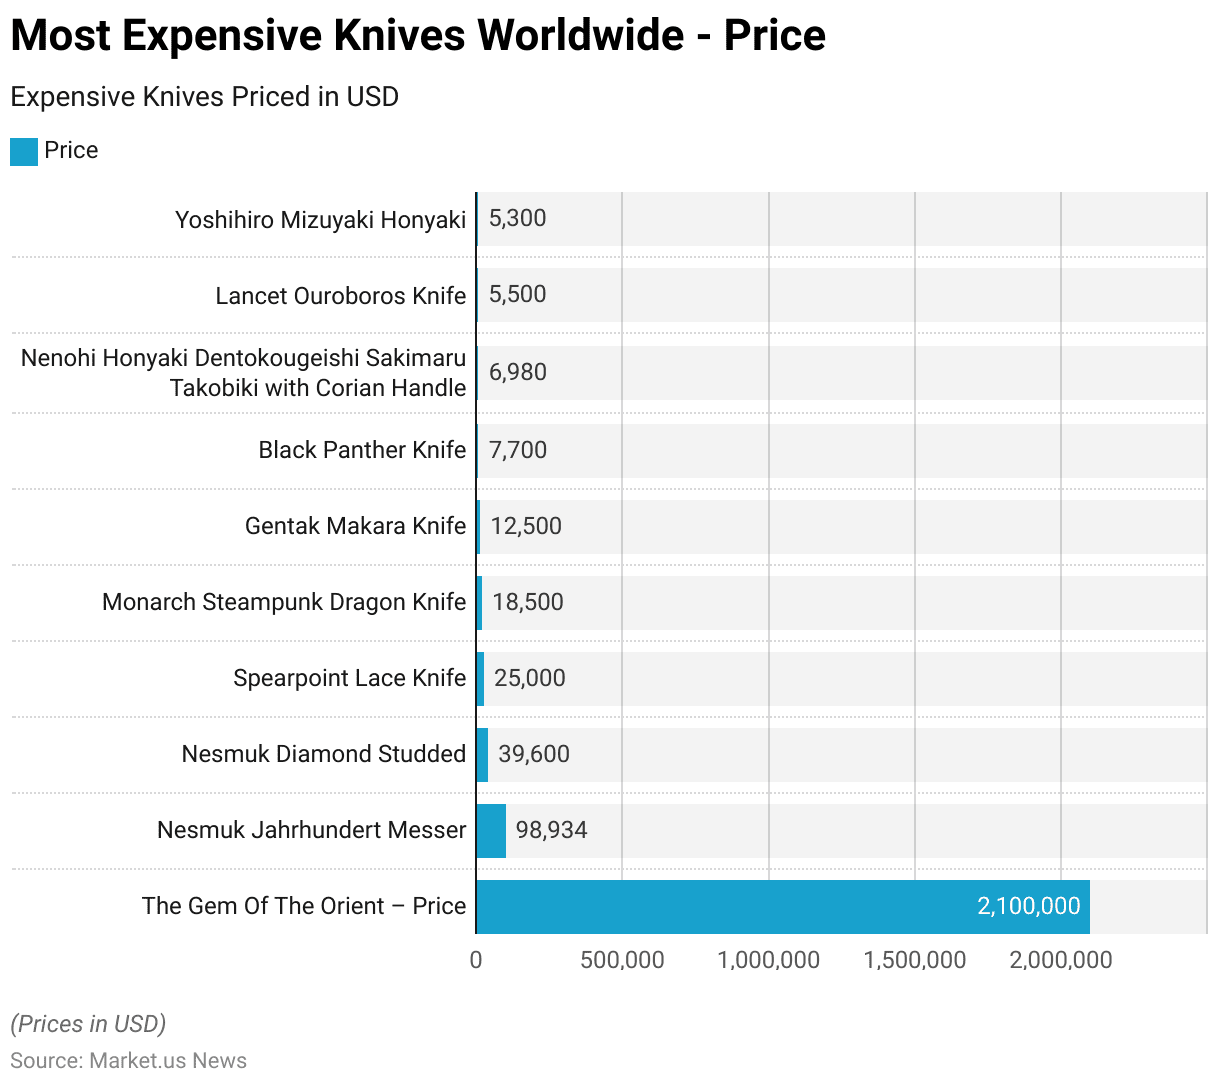Click the subtitle Expensive Knives Priced in USD
The height and width of the screenshot is (1084, 1220).
204,97
